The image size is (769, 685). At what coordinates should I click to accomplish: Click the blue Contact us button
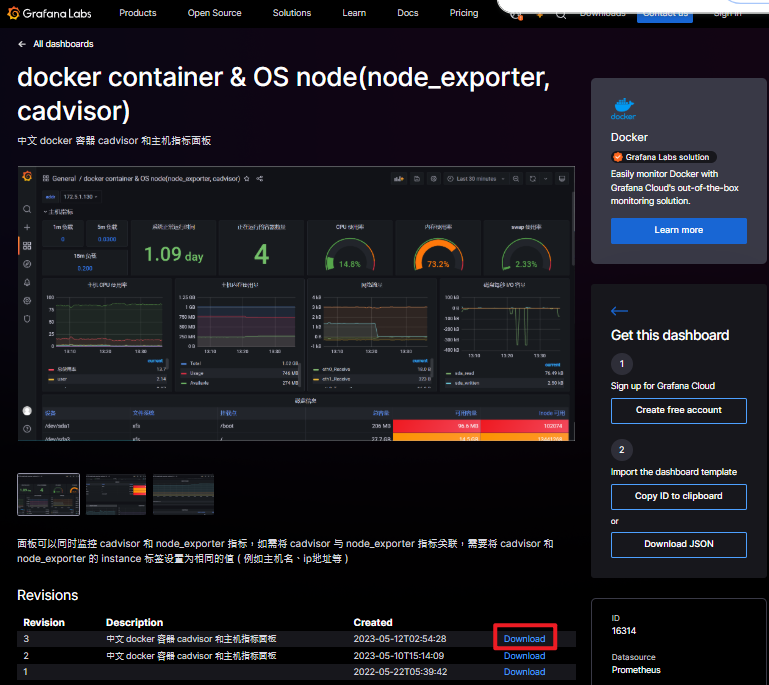665,15
